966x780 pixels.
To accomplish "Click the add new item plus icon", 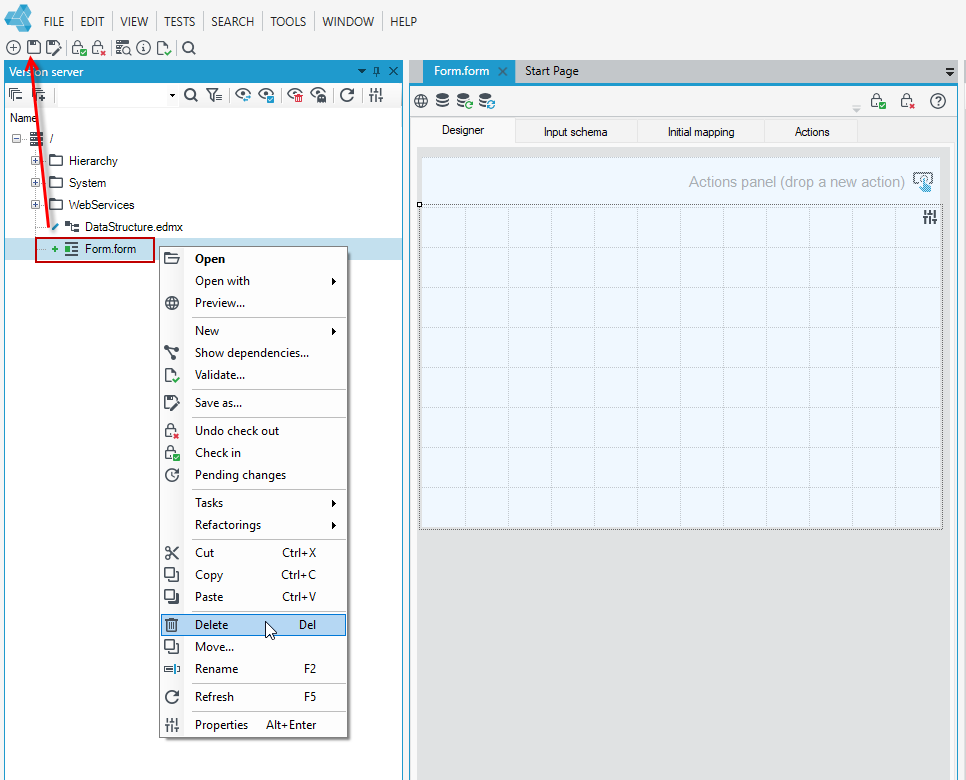I will [13, 47].
